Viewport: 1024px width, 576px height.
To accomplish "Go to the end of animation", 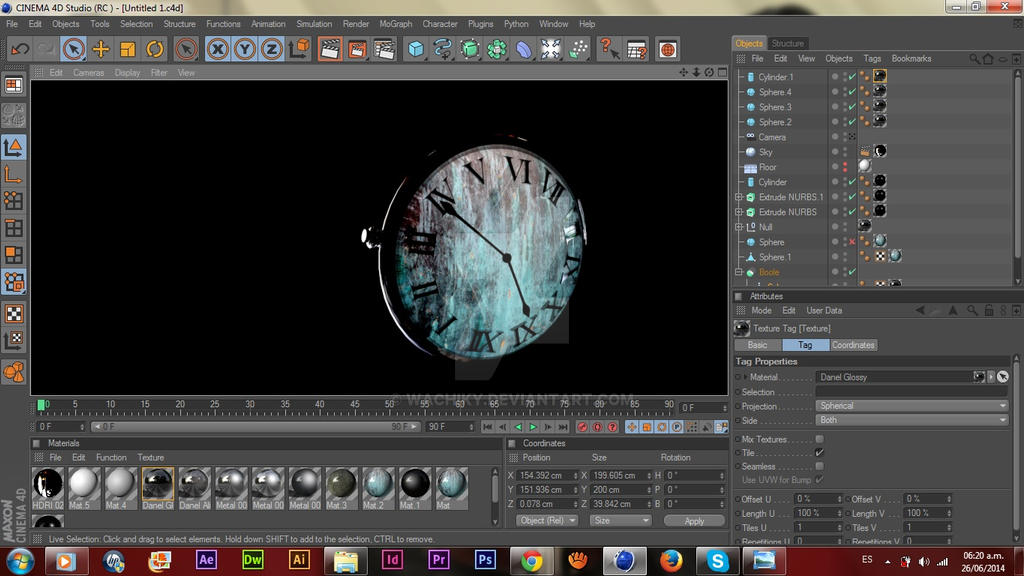I will 563,426.
